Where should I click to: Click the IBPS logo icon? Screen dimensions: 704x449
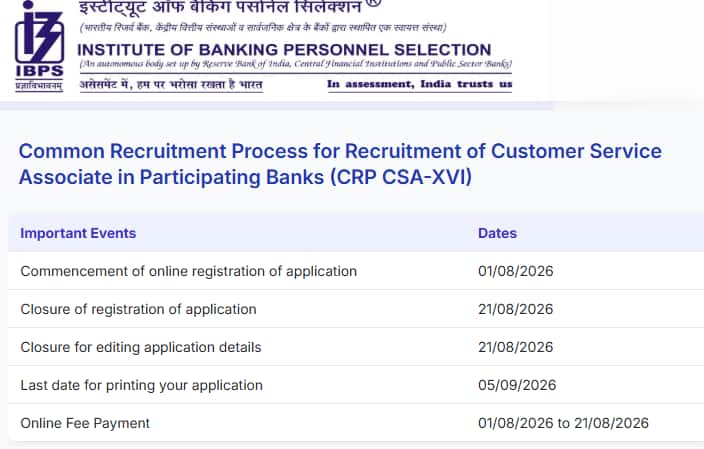(x=40, y=46)
